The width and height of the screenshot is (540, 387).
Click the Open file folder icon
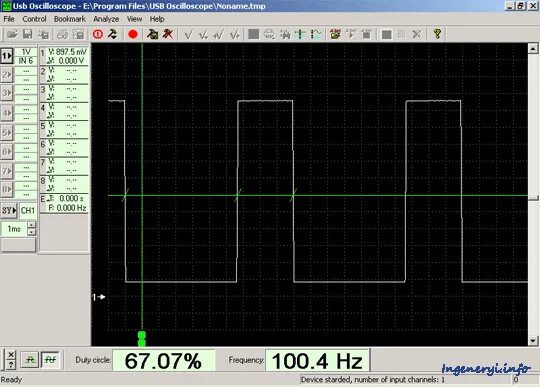point(12,34)
